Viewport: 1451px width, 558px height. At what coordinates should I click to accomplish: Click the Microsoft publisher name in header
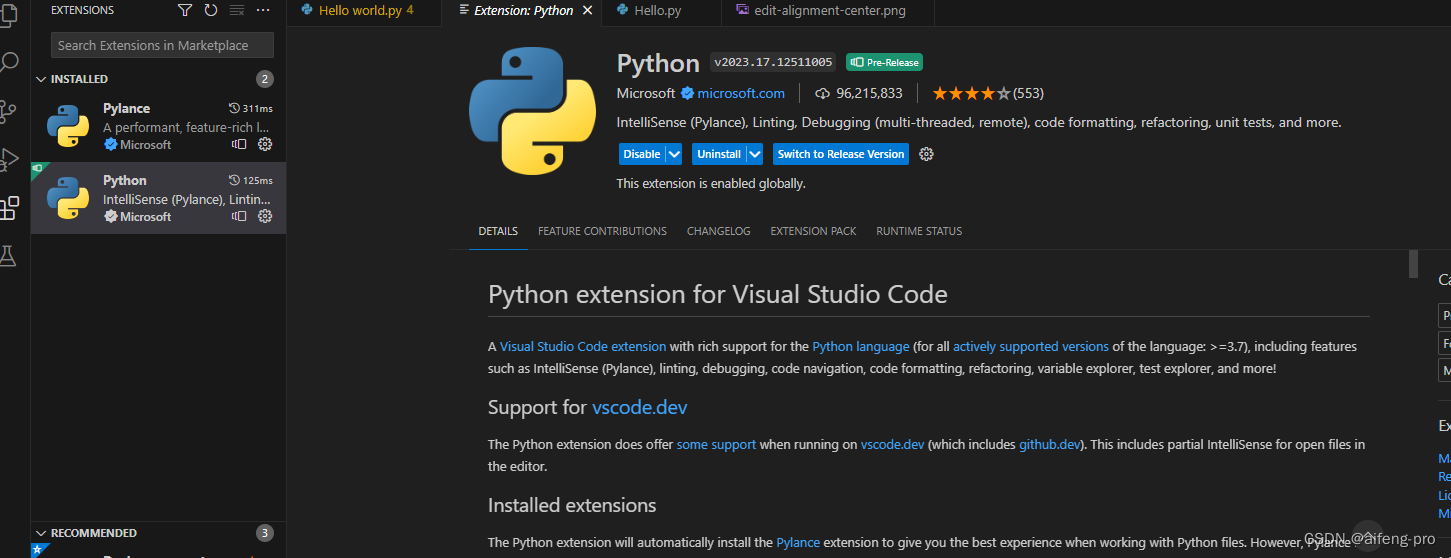coord(646,93)
